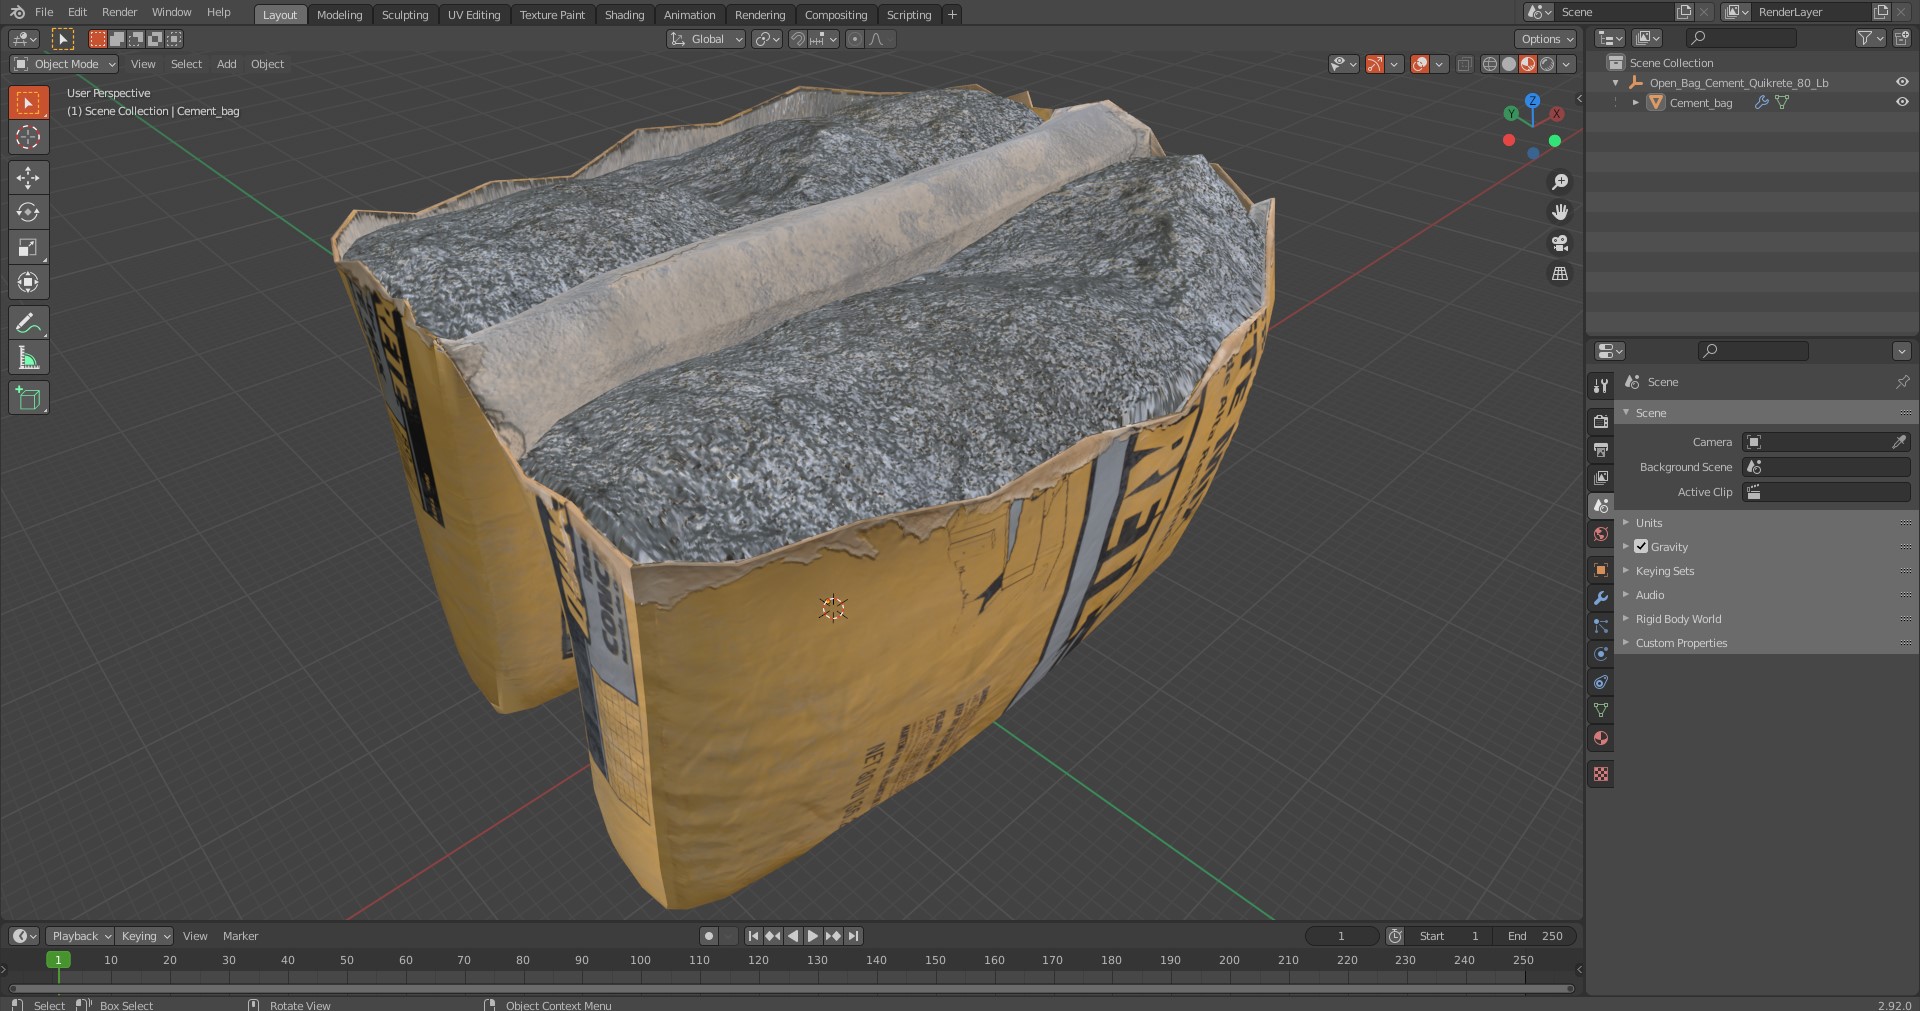Select the Annotate tool
Image resolution: width=1920 pixels, height=1011 pixels.
coord(28,323)
